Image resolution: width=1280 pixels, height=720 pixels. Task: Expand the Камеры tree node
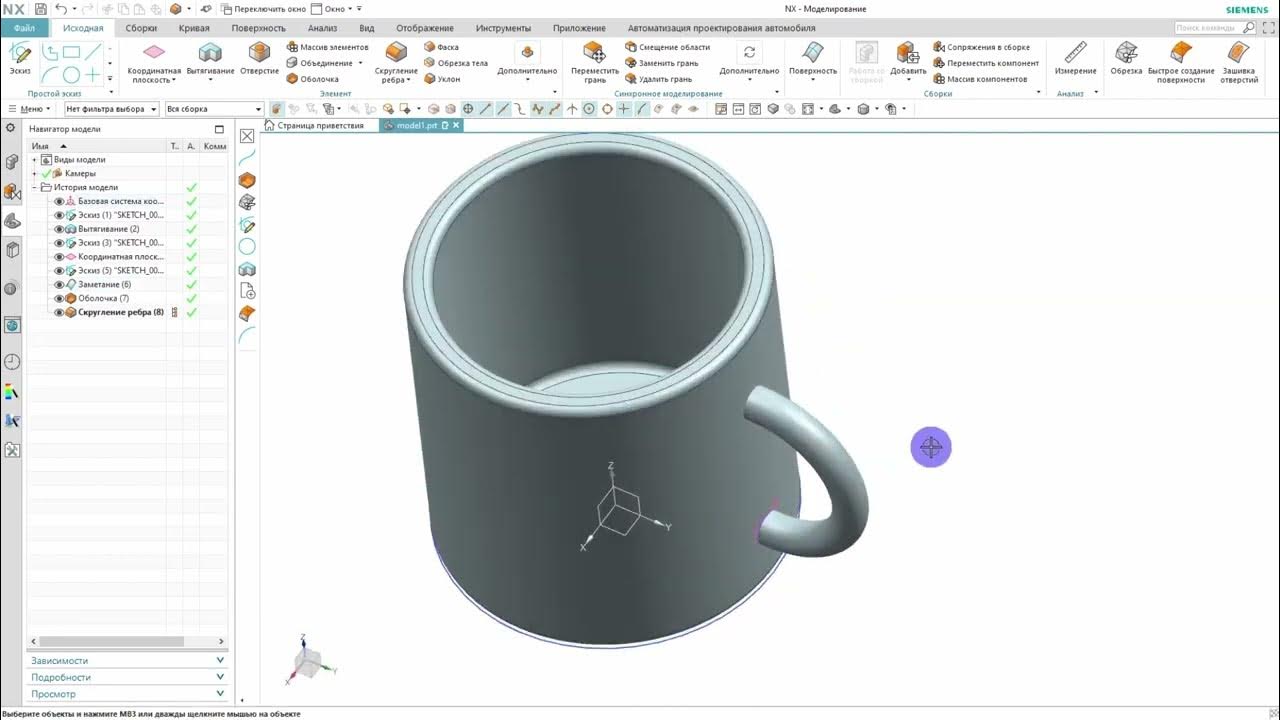pos(34,174)
